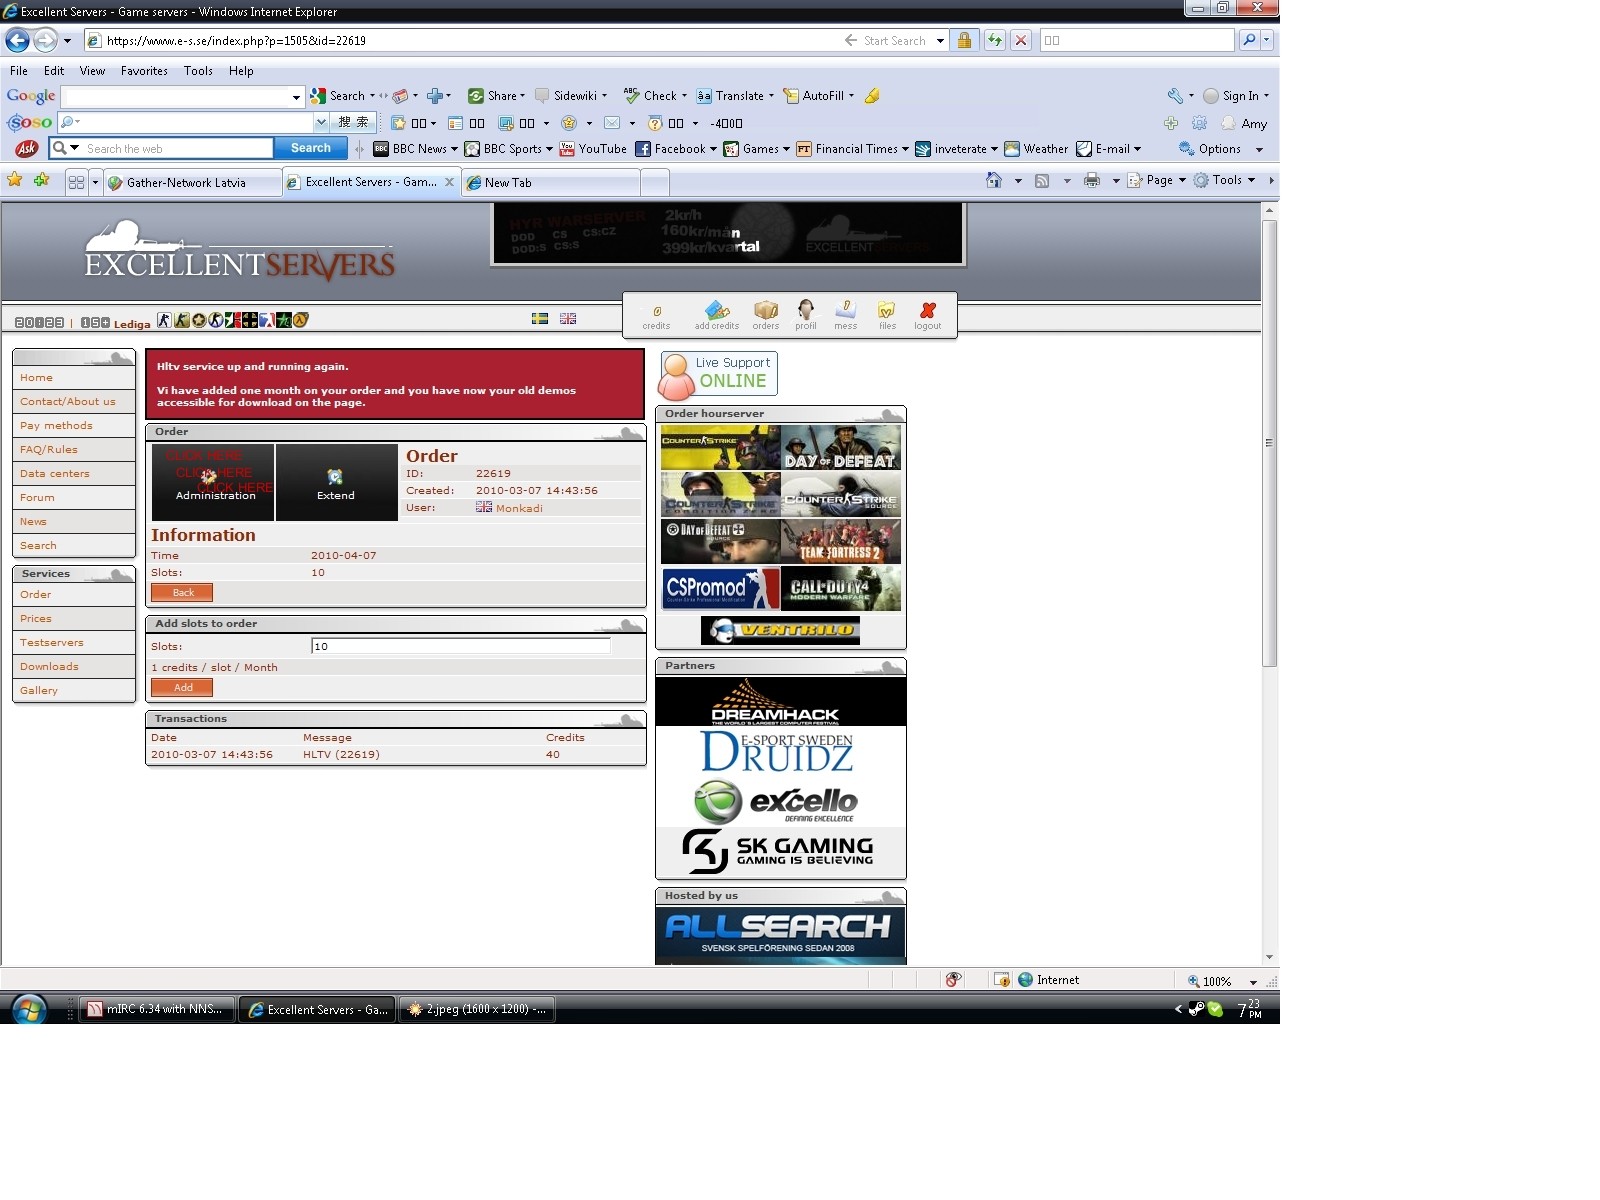
Task: Click the Feeds RSS icon
Action: tap(1042, 180)
